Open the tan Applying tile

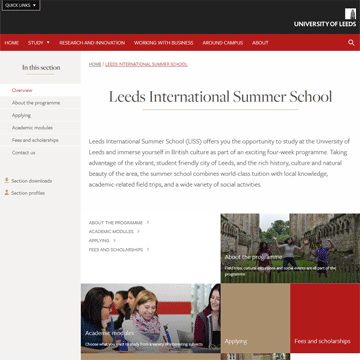pyautogui.click(x=255, y=318)
